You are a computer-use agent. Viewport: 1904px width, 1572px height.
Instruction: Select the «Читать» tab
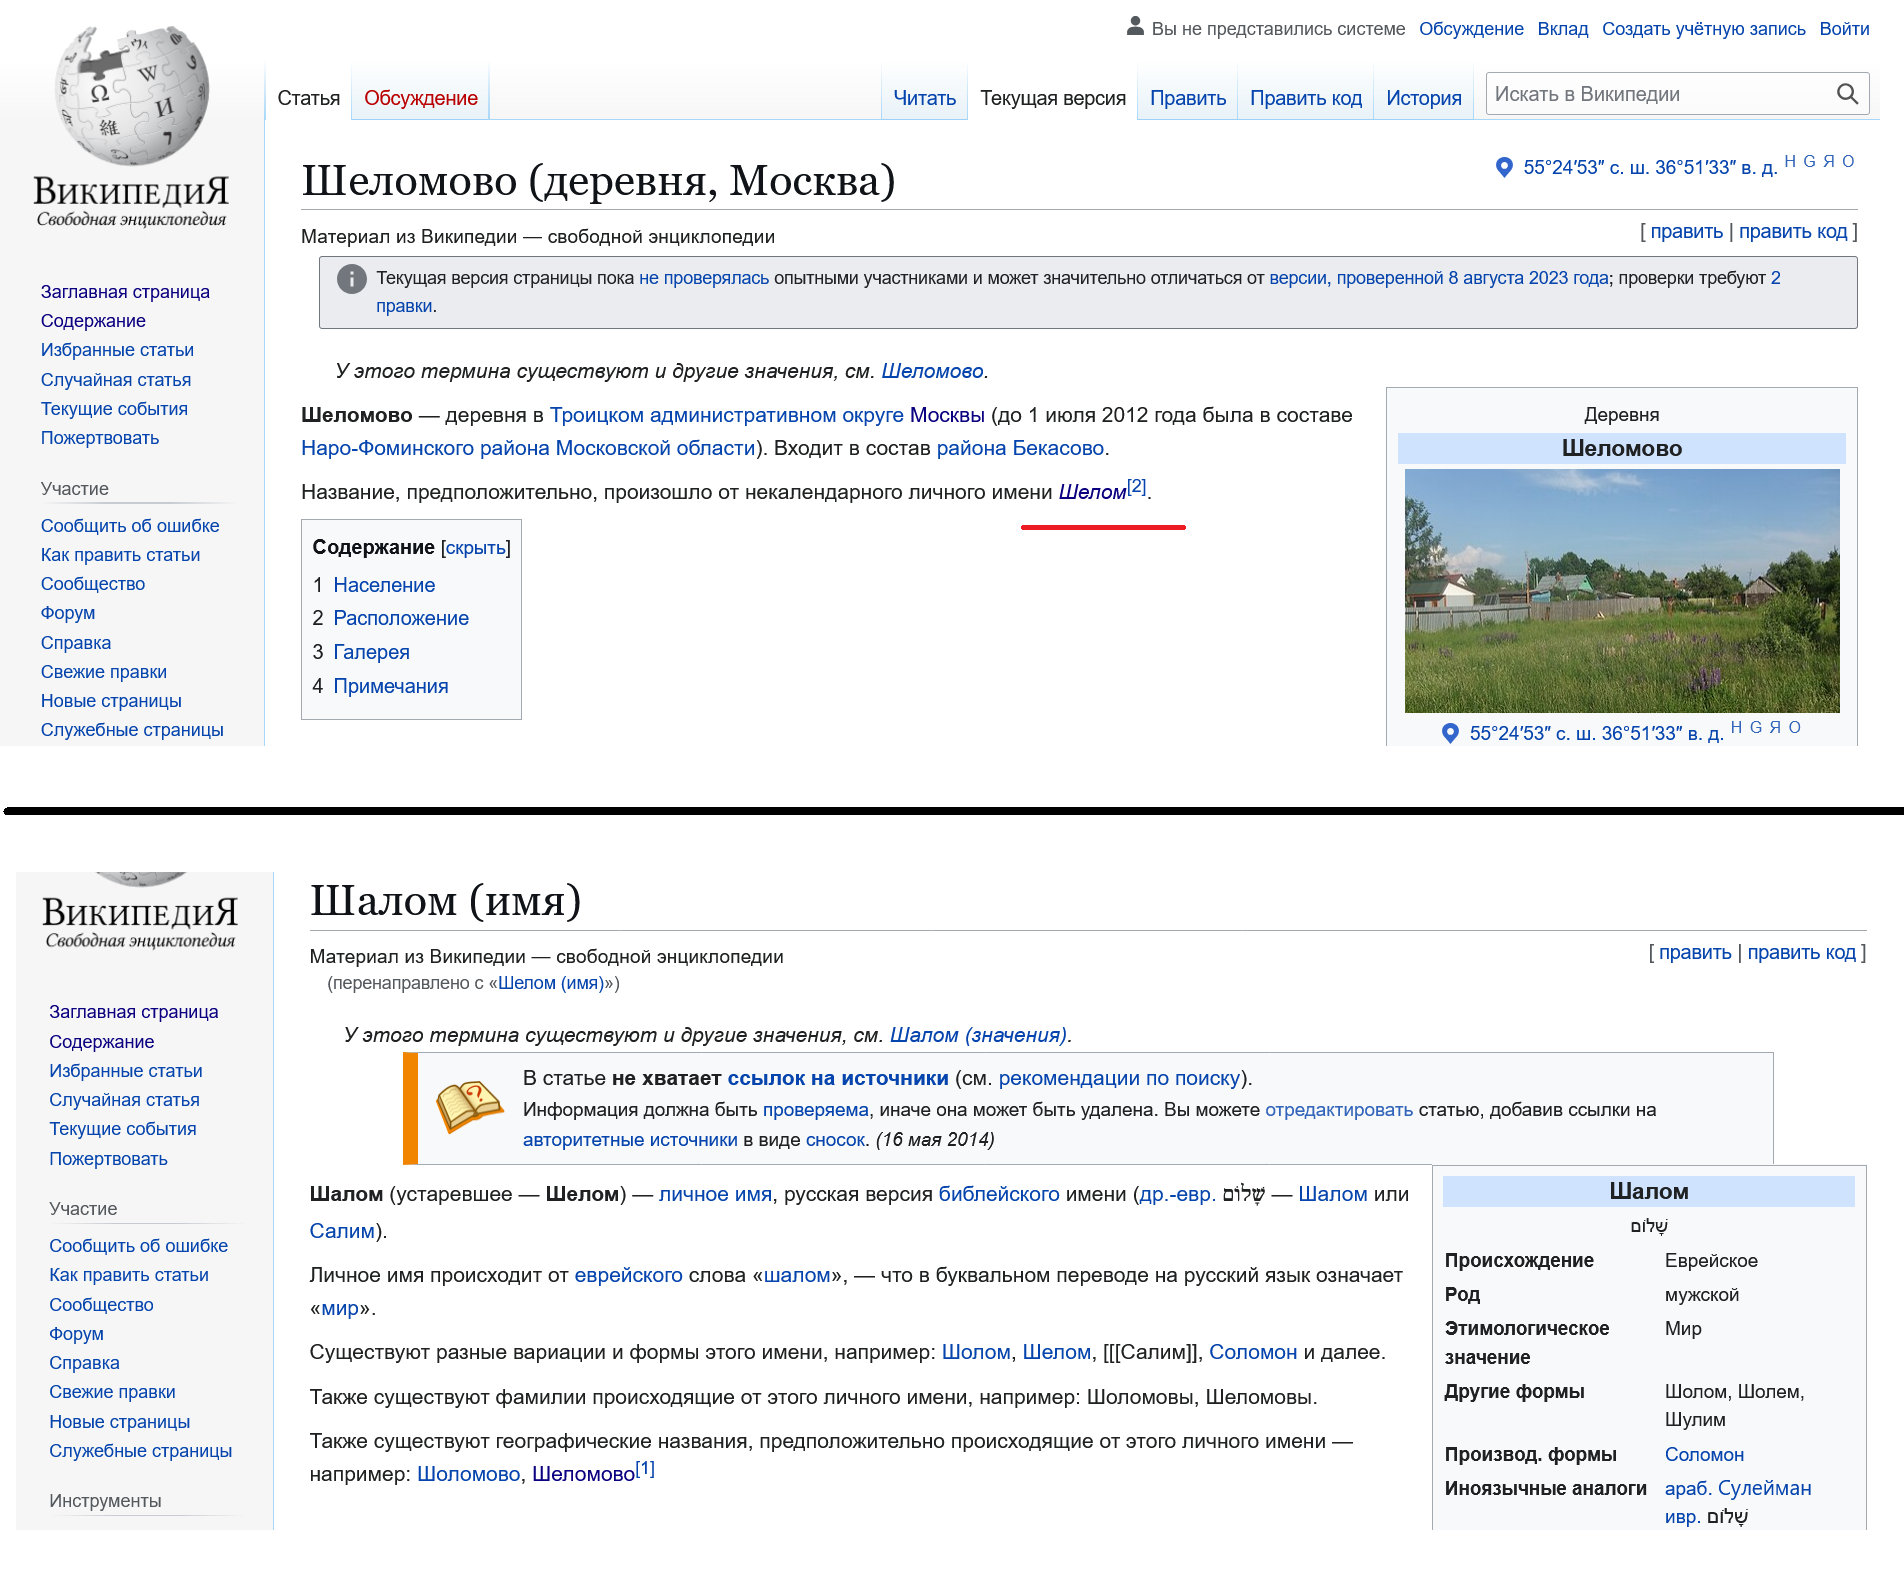(925, 98)
